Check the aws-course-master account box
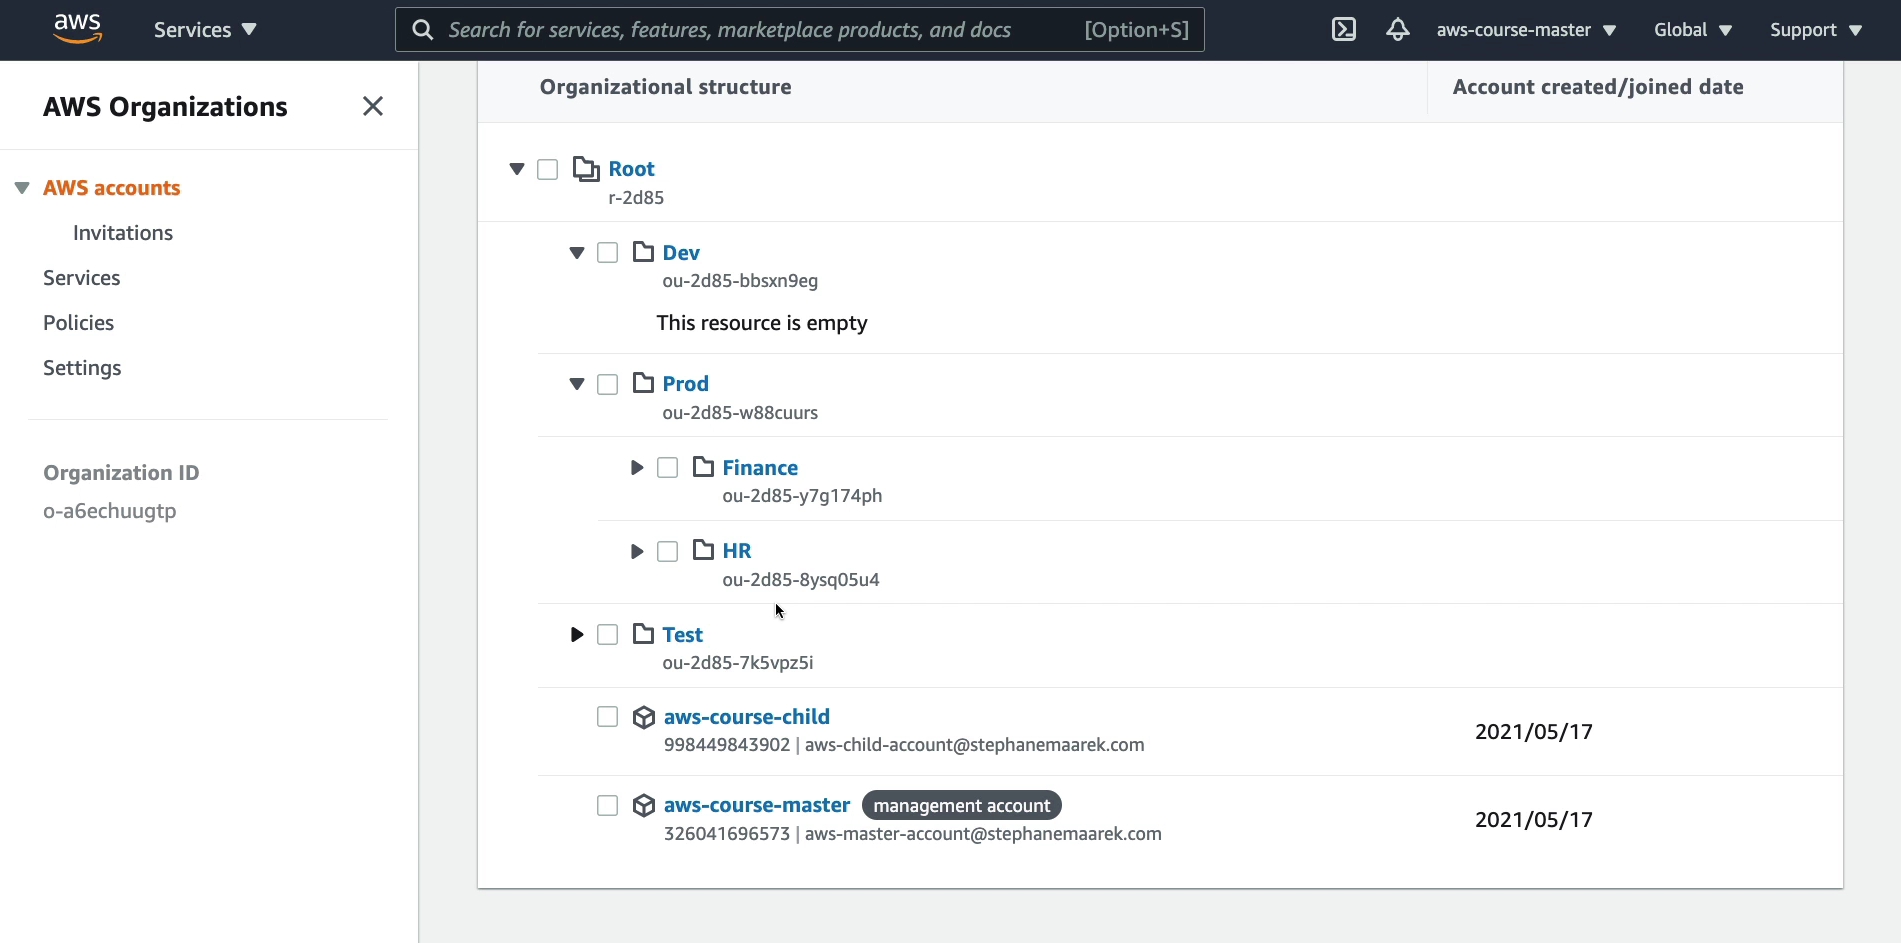Viewport: 1901px width, 943px height. coord(607,805)
